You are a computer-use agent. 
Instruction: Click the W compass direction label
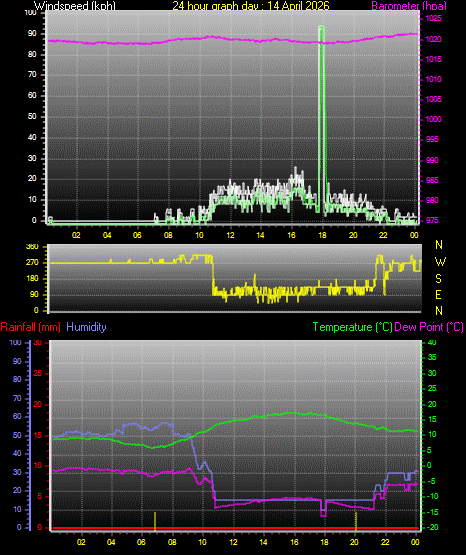point(440,262)
